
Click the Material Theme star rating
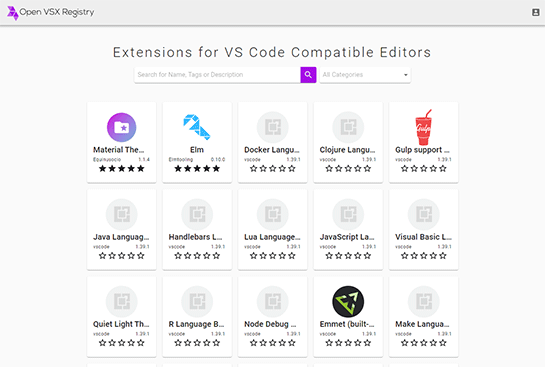pyautogui.click(x=121, y=169)
